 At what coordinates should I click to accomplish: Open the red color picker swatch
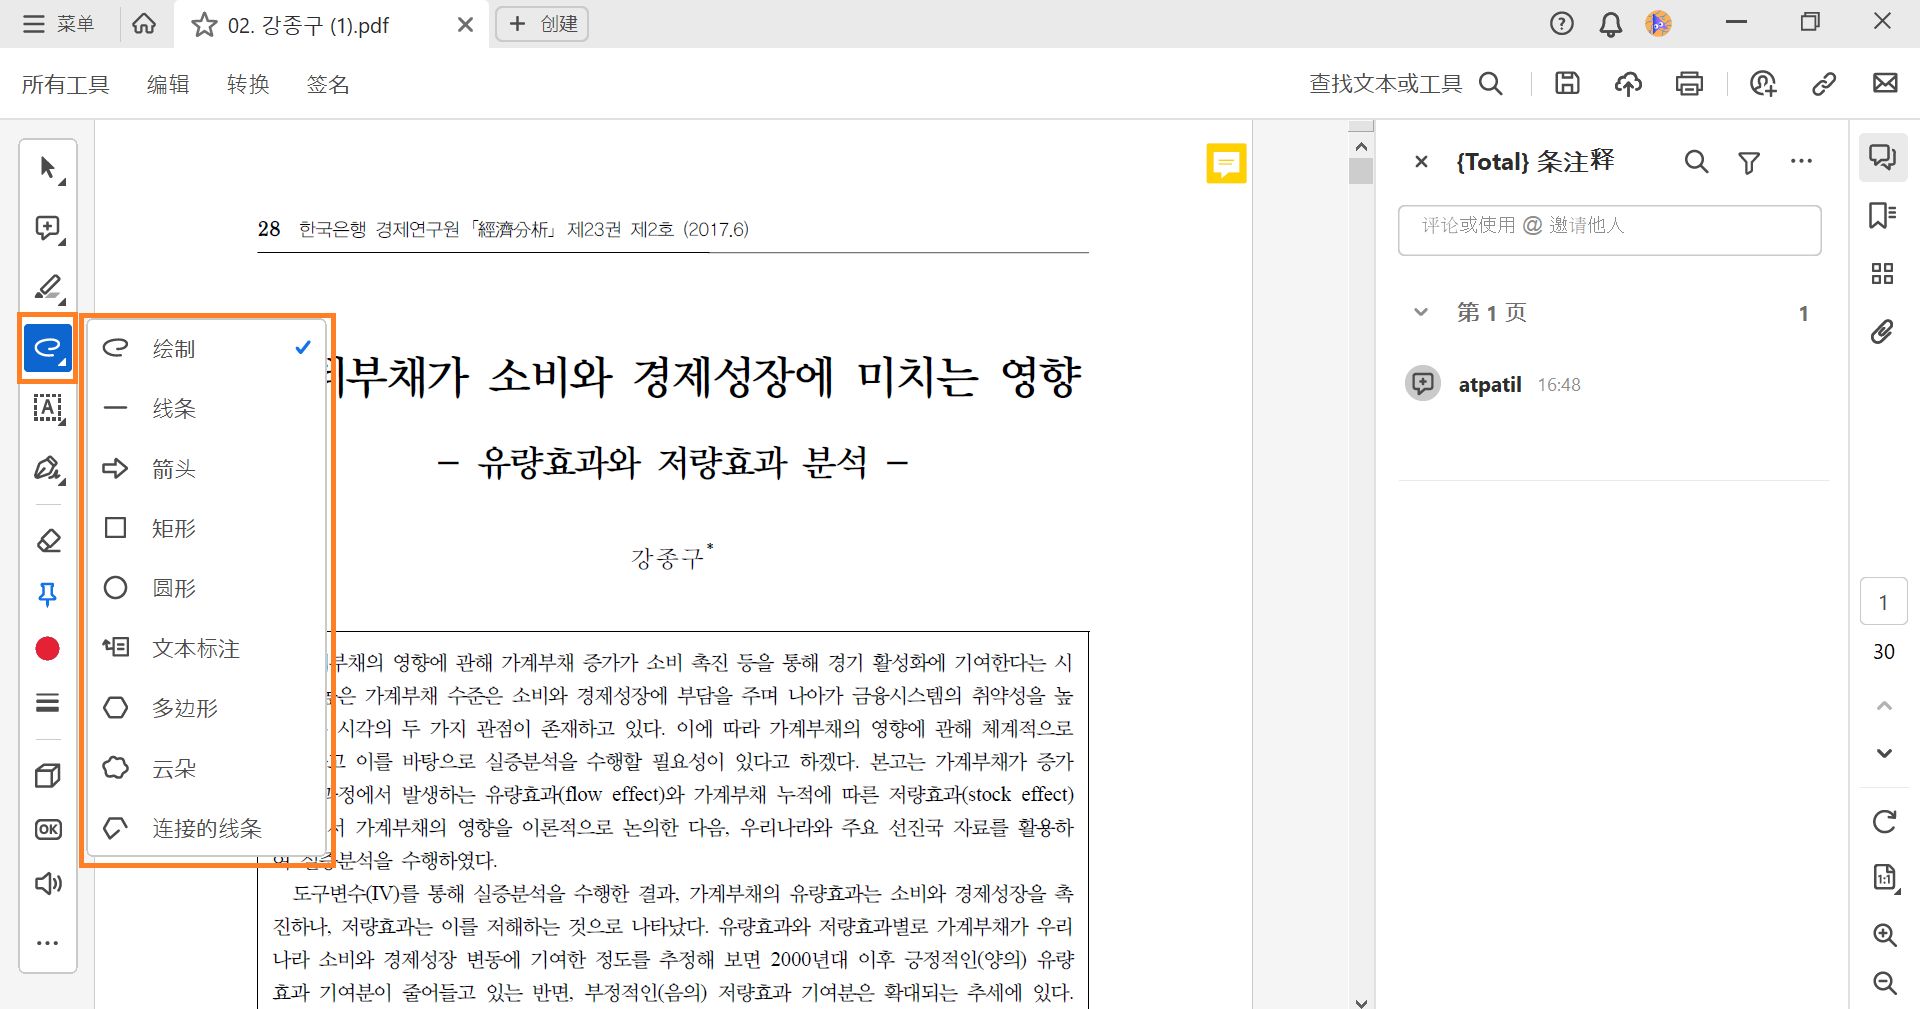pyautogui.click(x=47, y=649)
